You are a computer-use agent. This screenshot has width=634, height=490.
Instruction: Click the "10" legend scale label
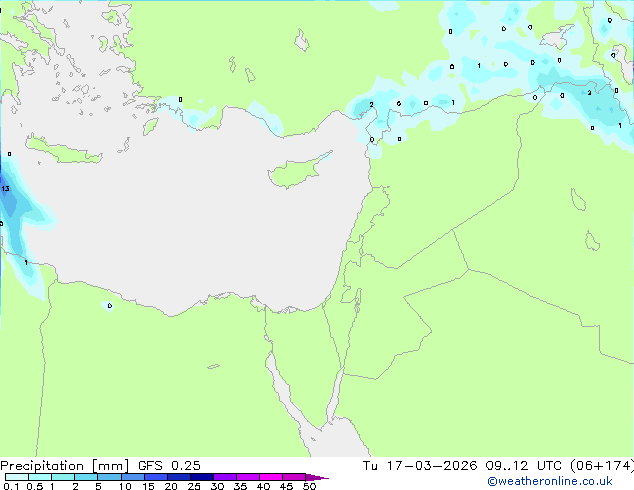[x=125, y=486]
